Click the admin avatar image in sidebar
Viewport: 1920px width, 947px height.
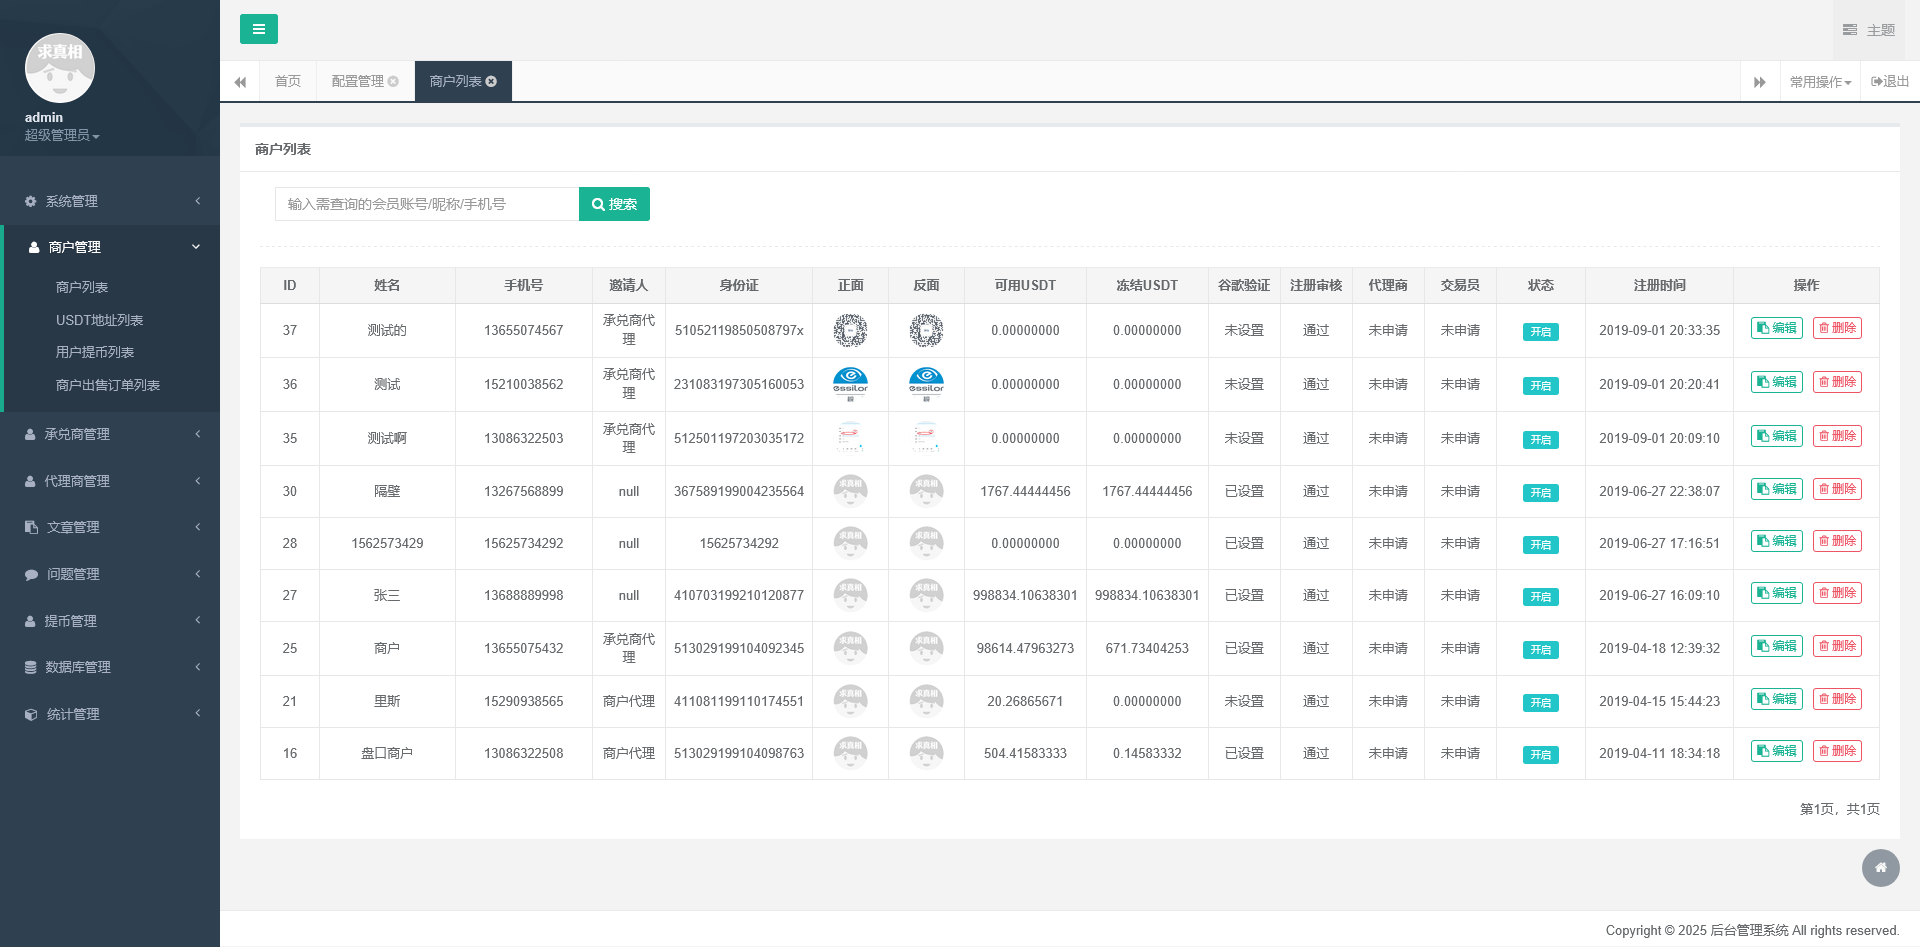click(60, 68)
